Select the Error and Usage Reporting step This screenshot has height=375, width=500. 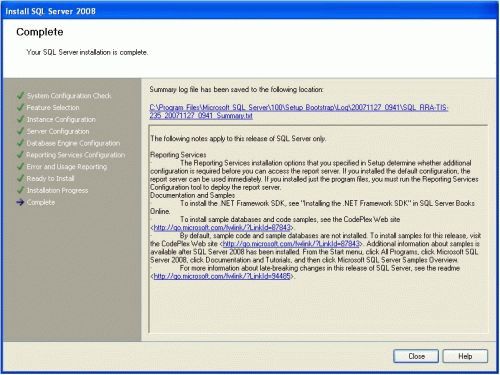tap(67, 167)
